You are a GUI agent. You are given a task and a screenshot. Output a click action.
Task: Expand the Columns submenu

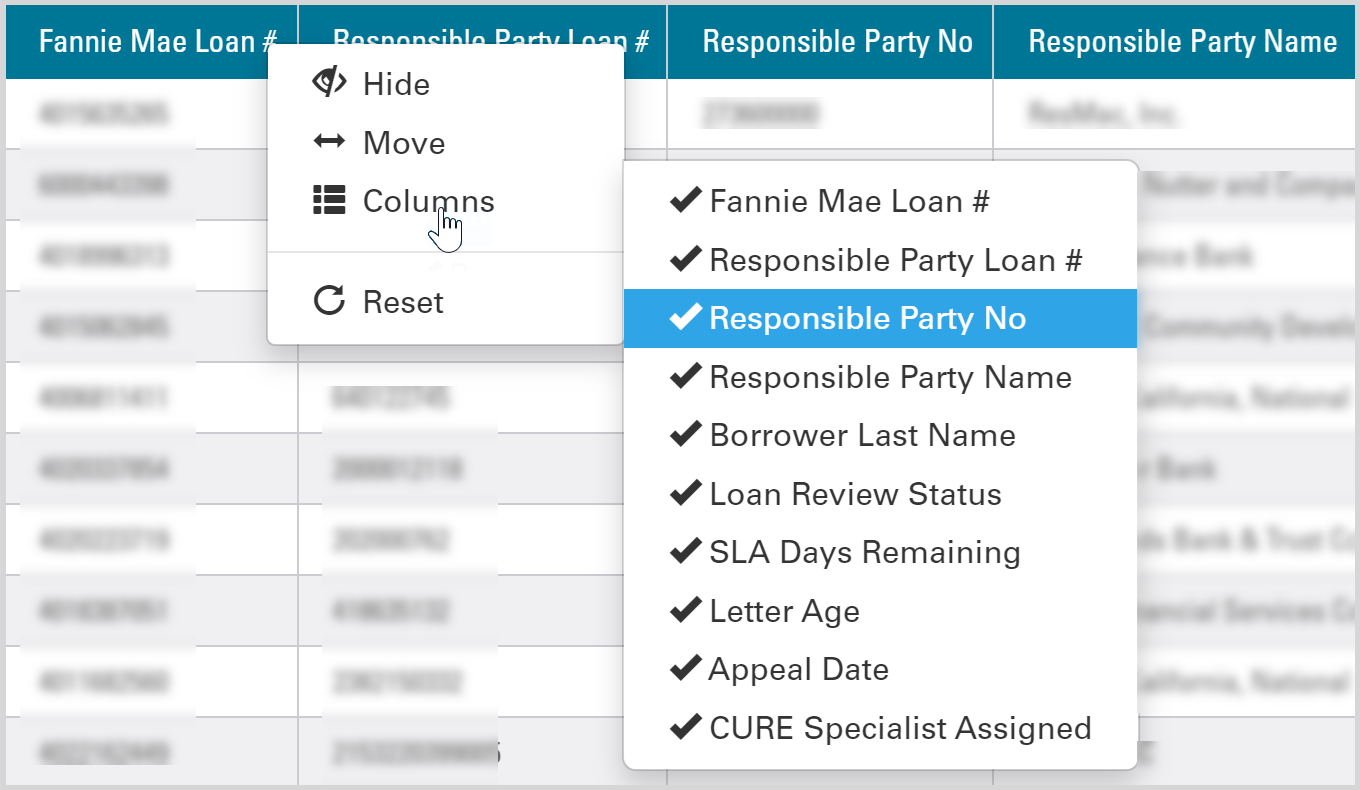(445, 201)
